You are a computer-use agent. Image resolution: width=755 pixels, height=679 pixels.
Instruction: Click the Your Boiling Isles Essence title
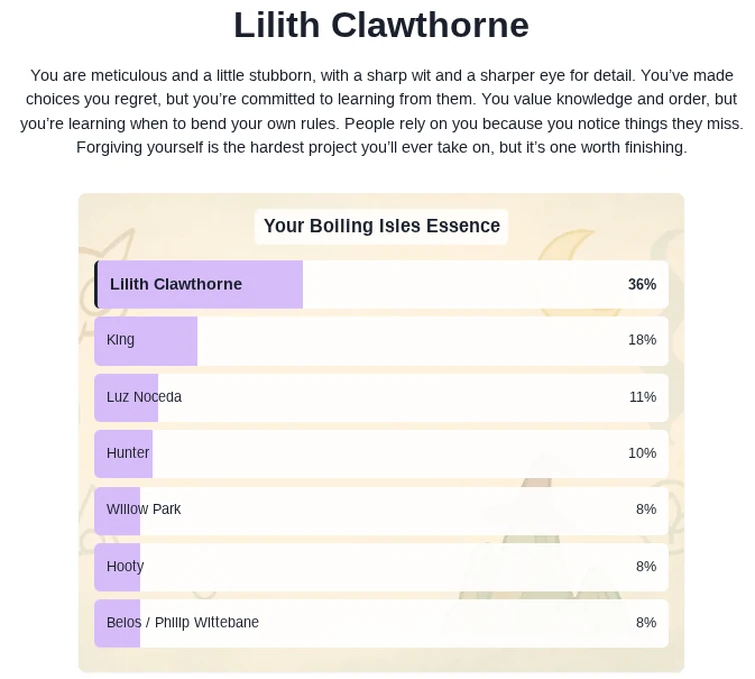click(381, 226)
